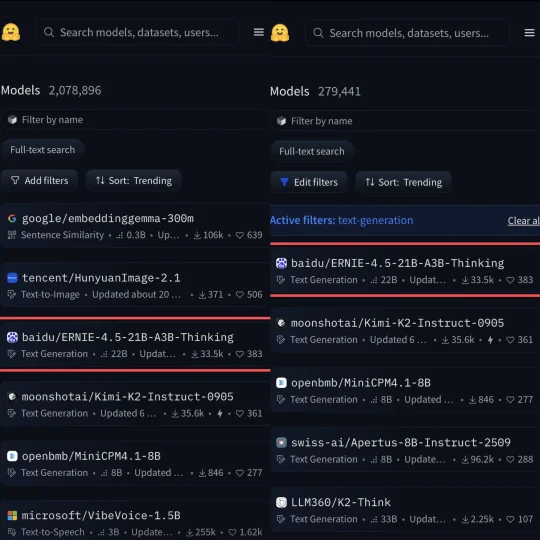Focus the right panel Filter by name field

point(405,121)
